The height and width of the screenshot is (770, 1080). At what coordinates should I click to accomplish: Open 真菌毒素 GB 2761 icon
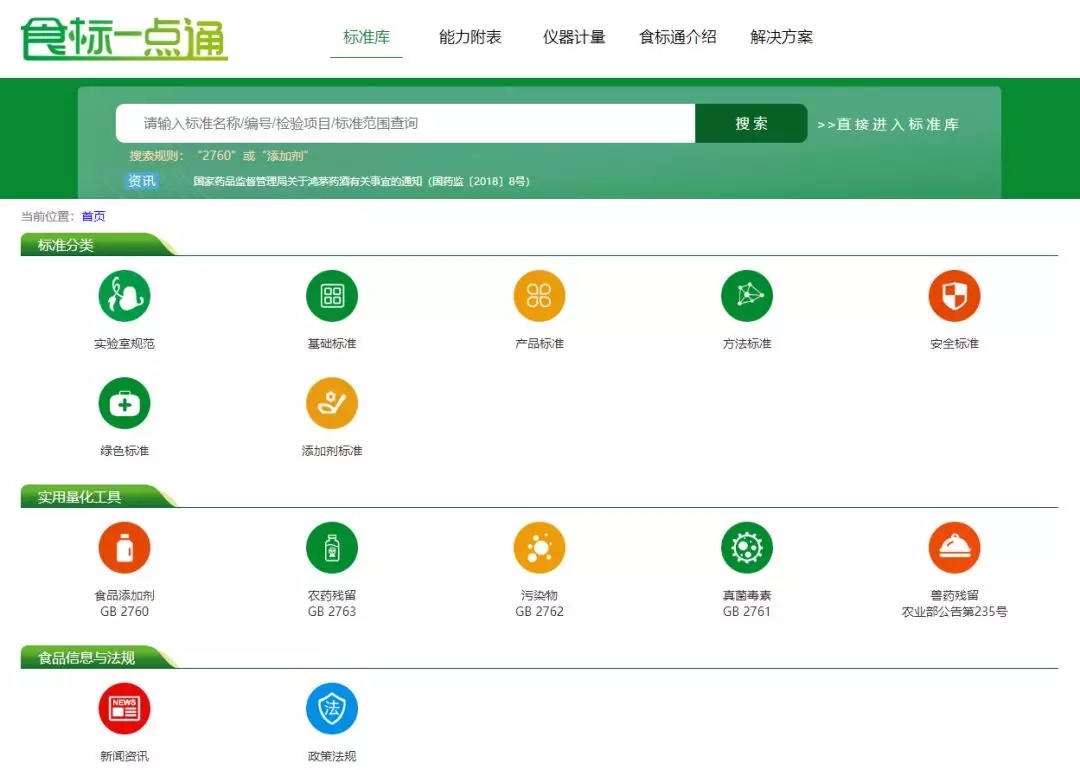pyautogui.click(x=747, y=548)
